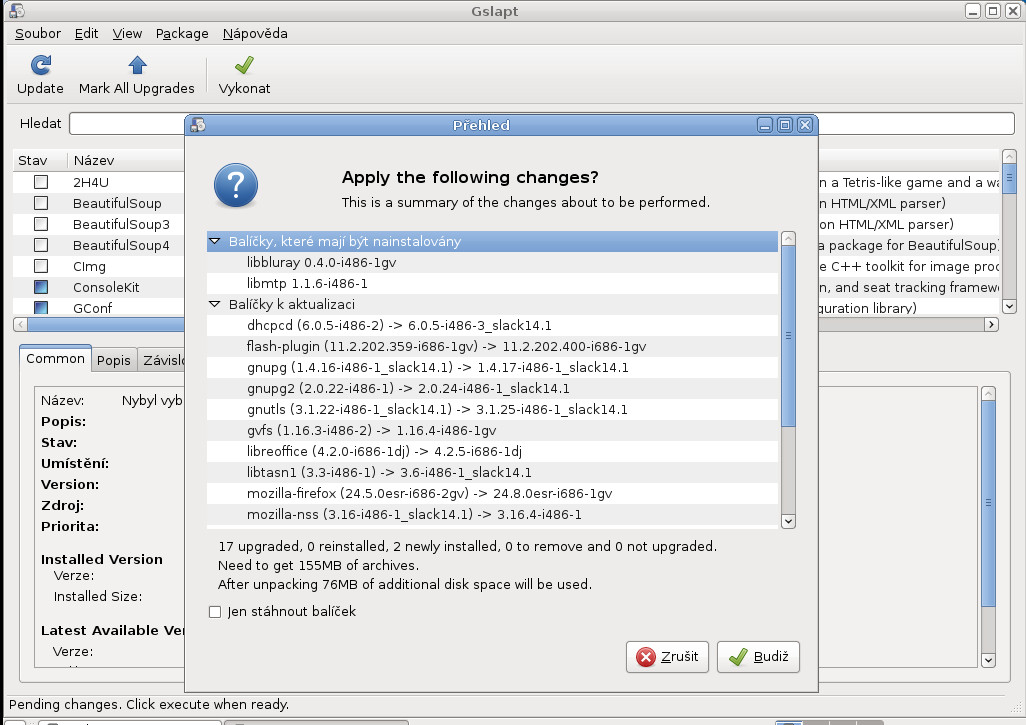Switch to the Popis tab
Screen dimensions: 1026x725
pyautogui.click(x=114, y=360)
